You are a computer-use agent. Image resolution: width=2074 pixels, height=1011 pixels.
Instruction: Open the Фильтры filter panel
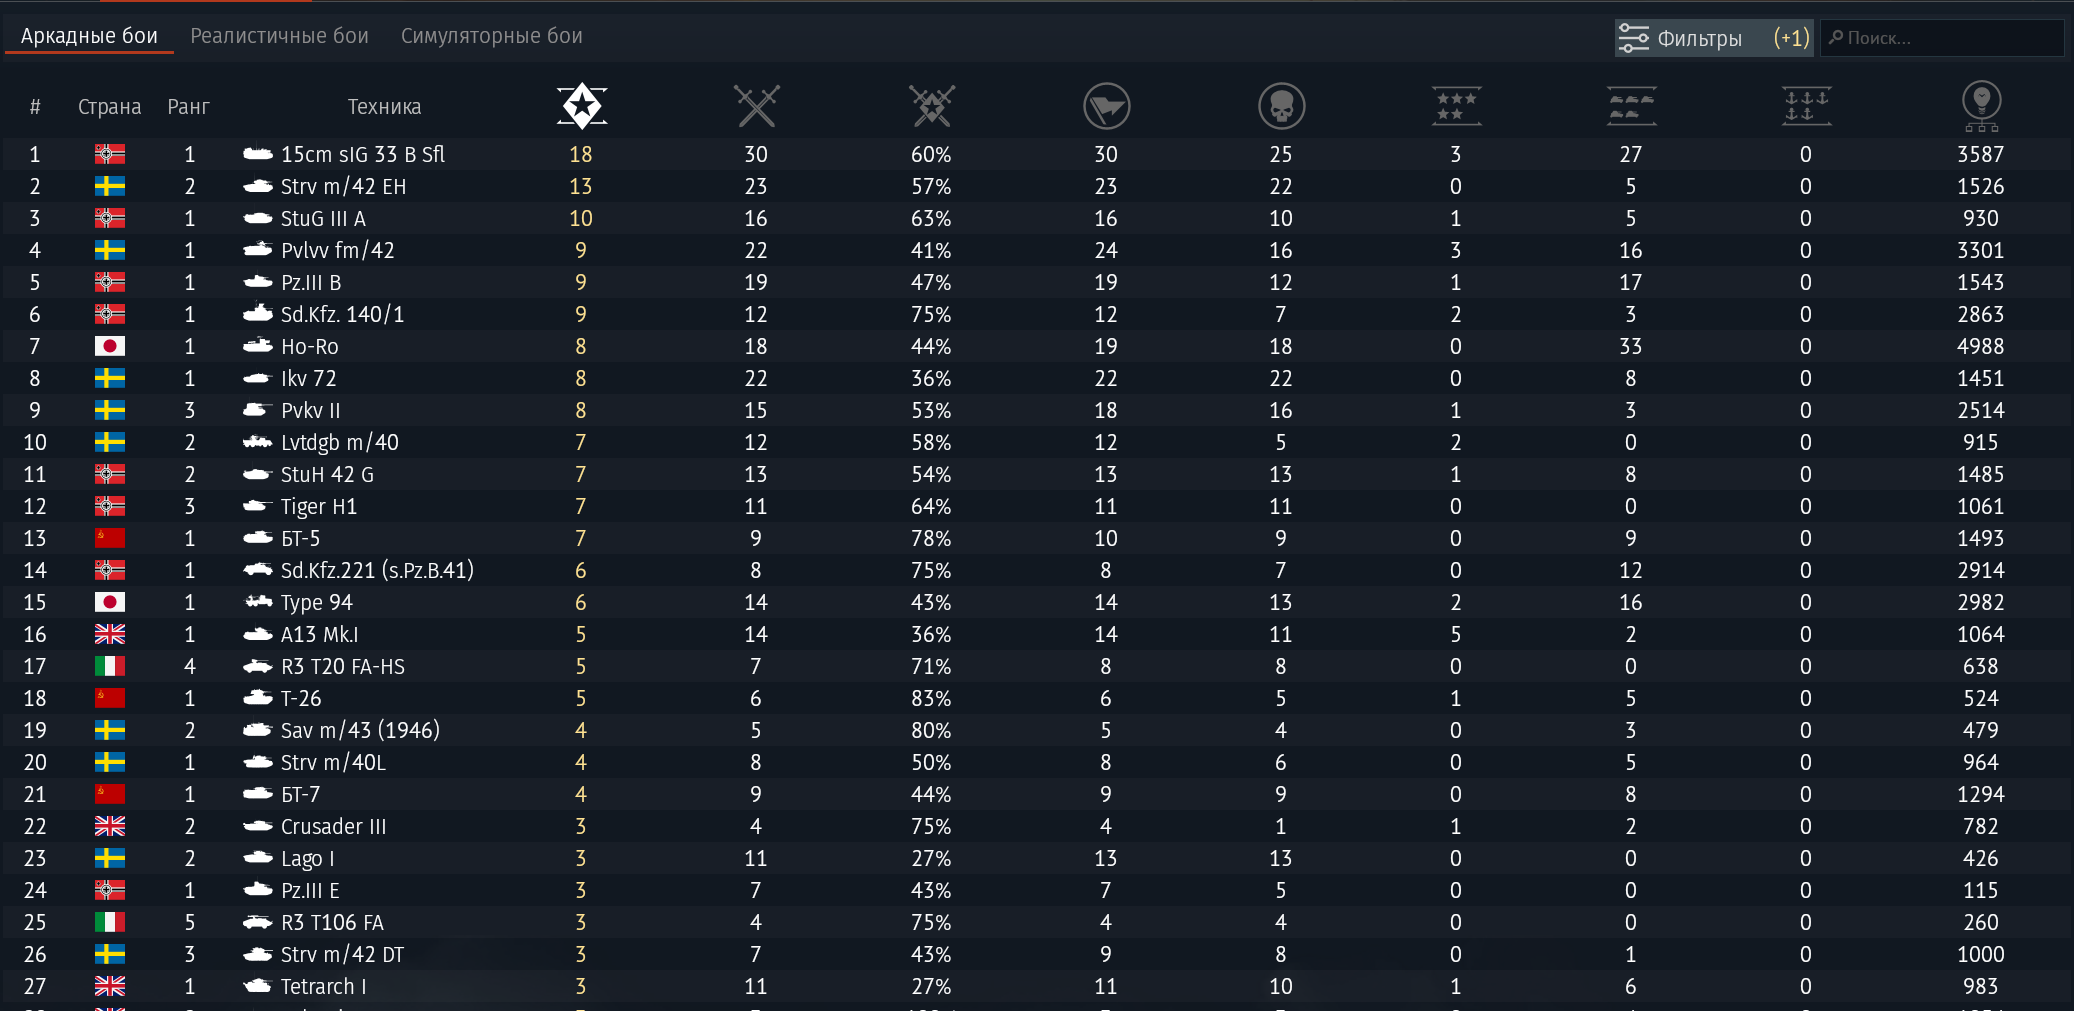click(x=1713, y=38)
